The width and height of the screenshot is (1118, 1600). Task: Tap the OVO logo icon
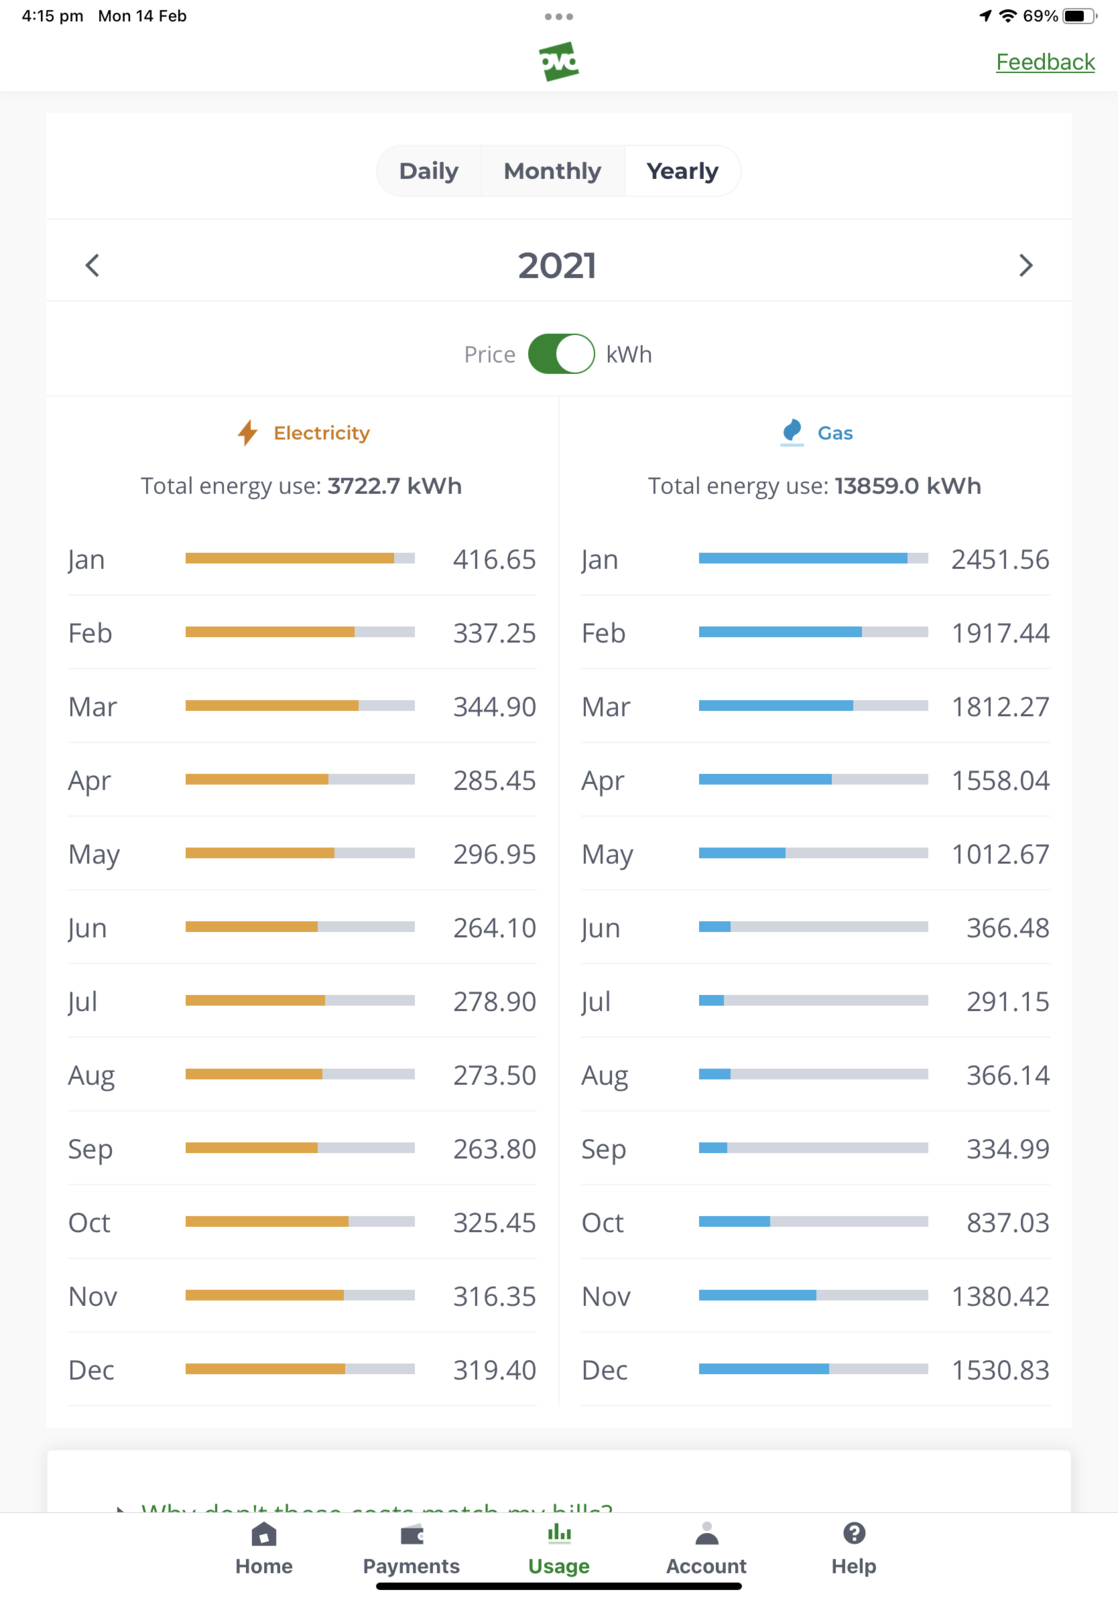click(x=558, y=62)
